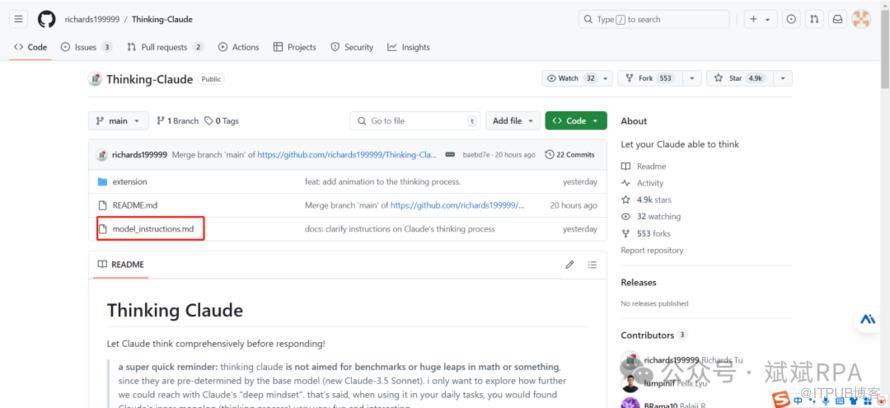This screenshot has width=890, height=408.
Task: Open the pull requests icon in top bar
Action: coord(814,19)
